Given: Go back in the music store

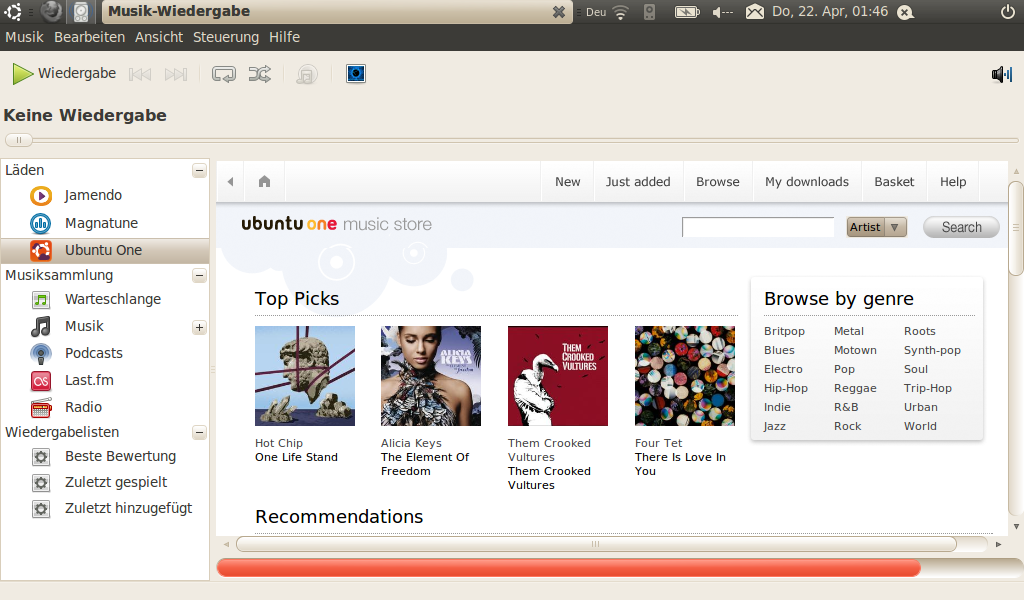Looking at the screenshot, I should [x=231, y=182].
